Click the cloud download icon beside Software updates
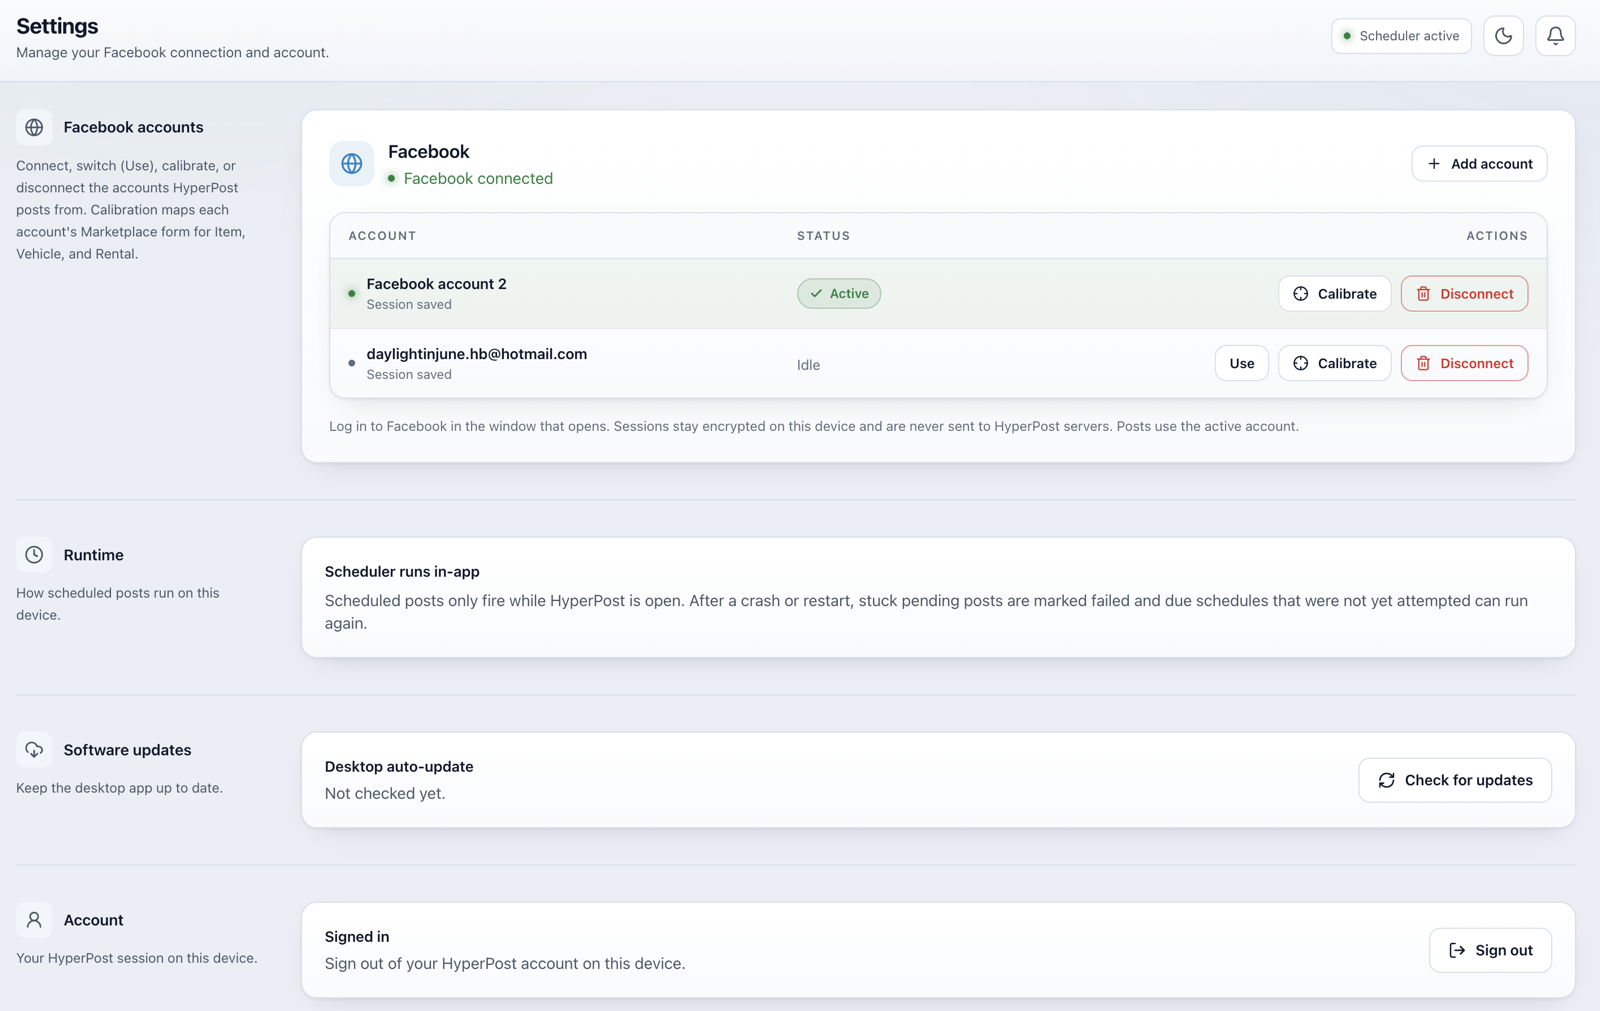Viewport: 1600px width, 1011px height. tap(34, 750)
